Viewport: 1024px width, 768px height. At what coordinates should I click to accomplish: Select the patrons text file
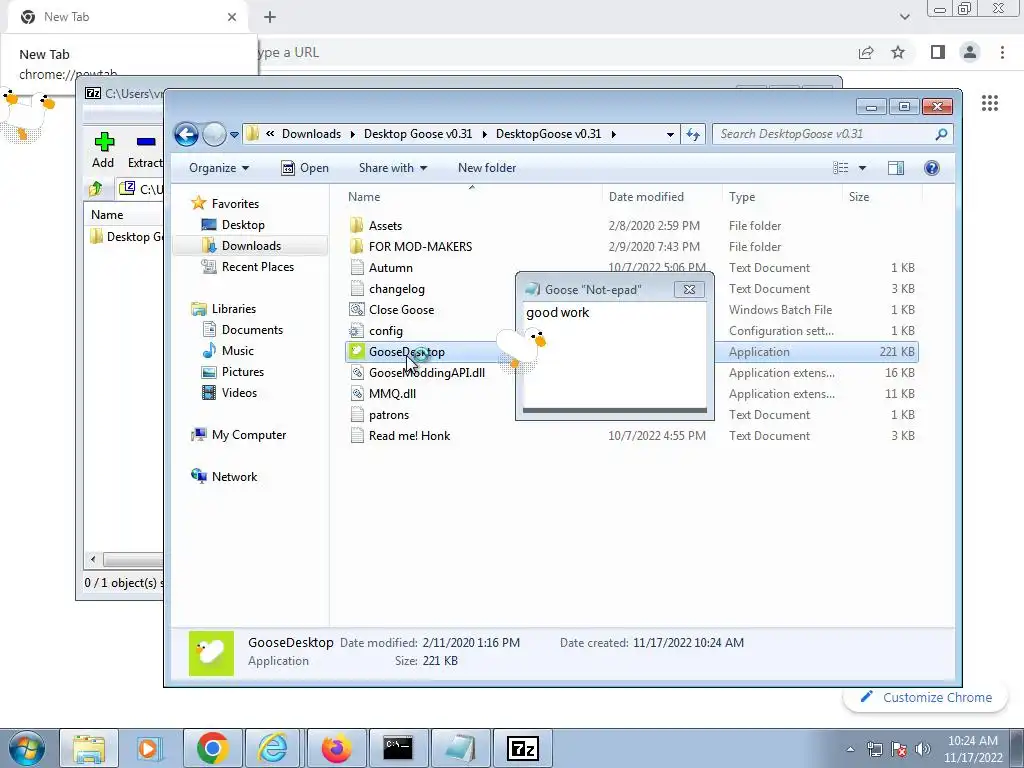[389, 415]
